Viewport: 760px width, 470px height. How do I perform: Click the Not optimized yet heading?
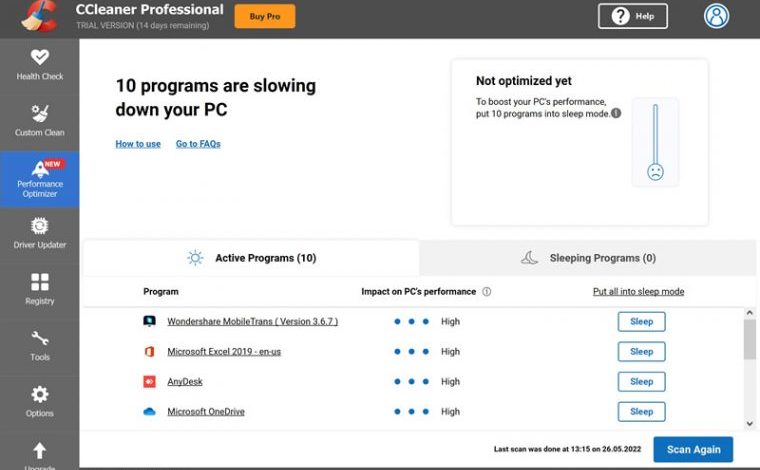(523, 81)
